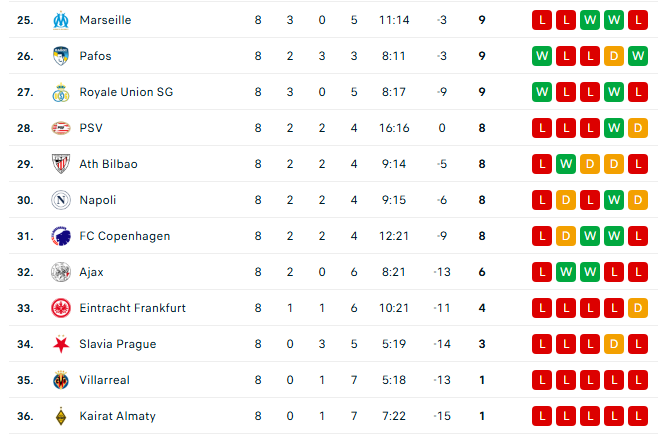Open the Slavia Prague star logo

point(59,344)
